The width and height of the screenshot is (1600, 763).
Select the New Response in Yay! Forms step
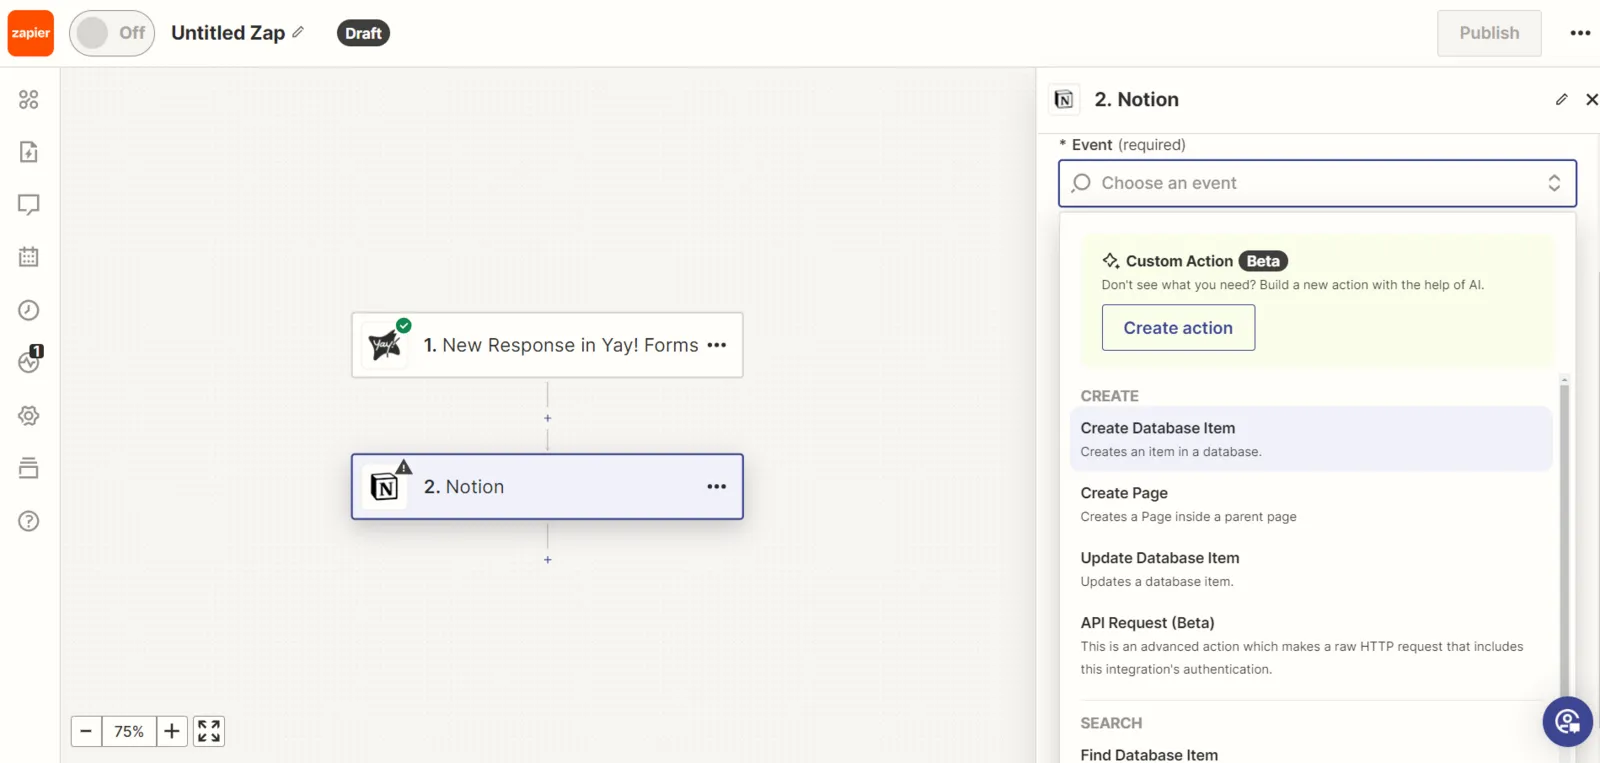(547, 345)
